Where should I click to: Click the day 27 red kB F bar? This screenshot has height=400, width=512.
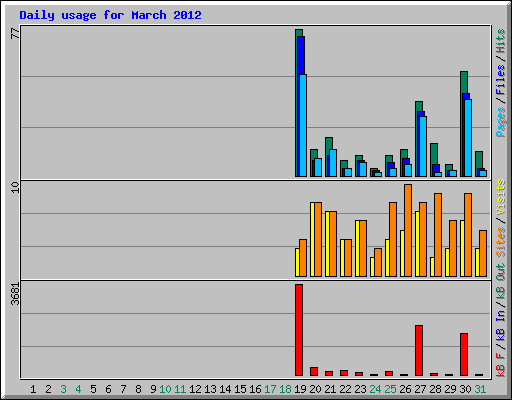coord(419,350)
